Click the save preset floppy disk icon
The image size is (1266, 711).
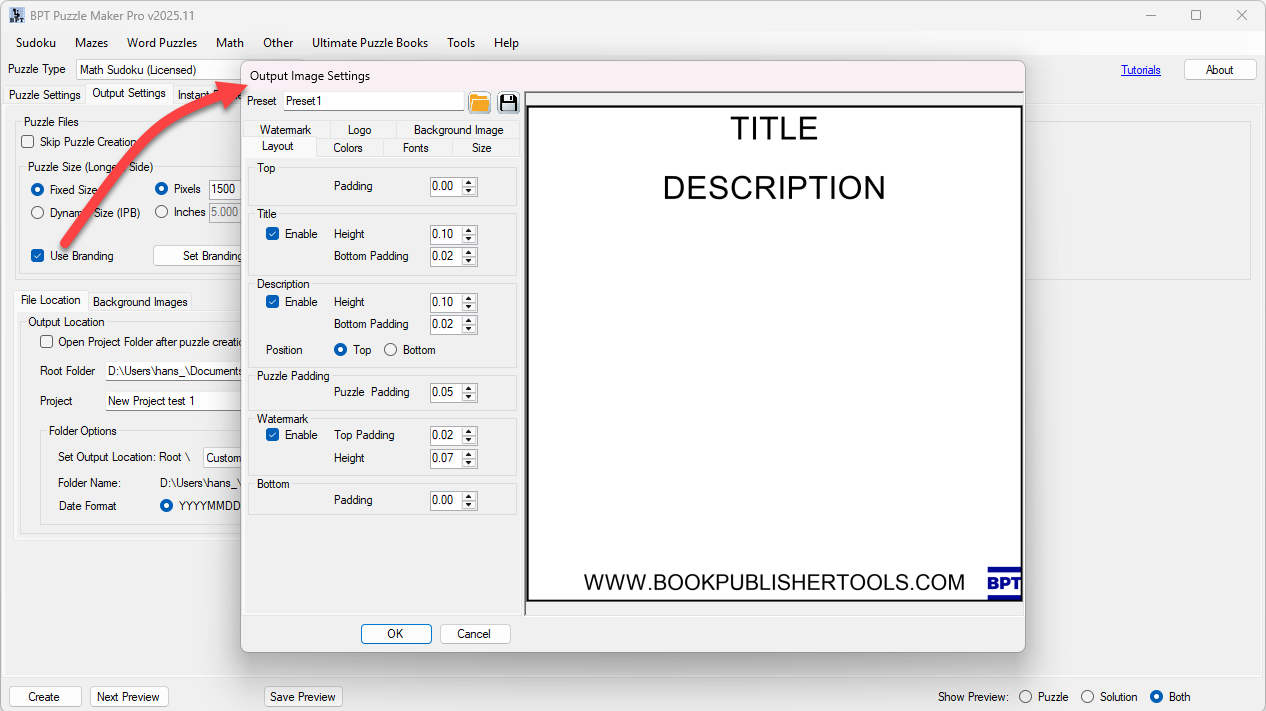coord(508,102)
